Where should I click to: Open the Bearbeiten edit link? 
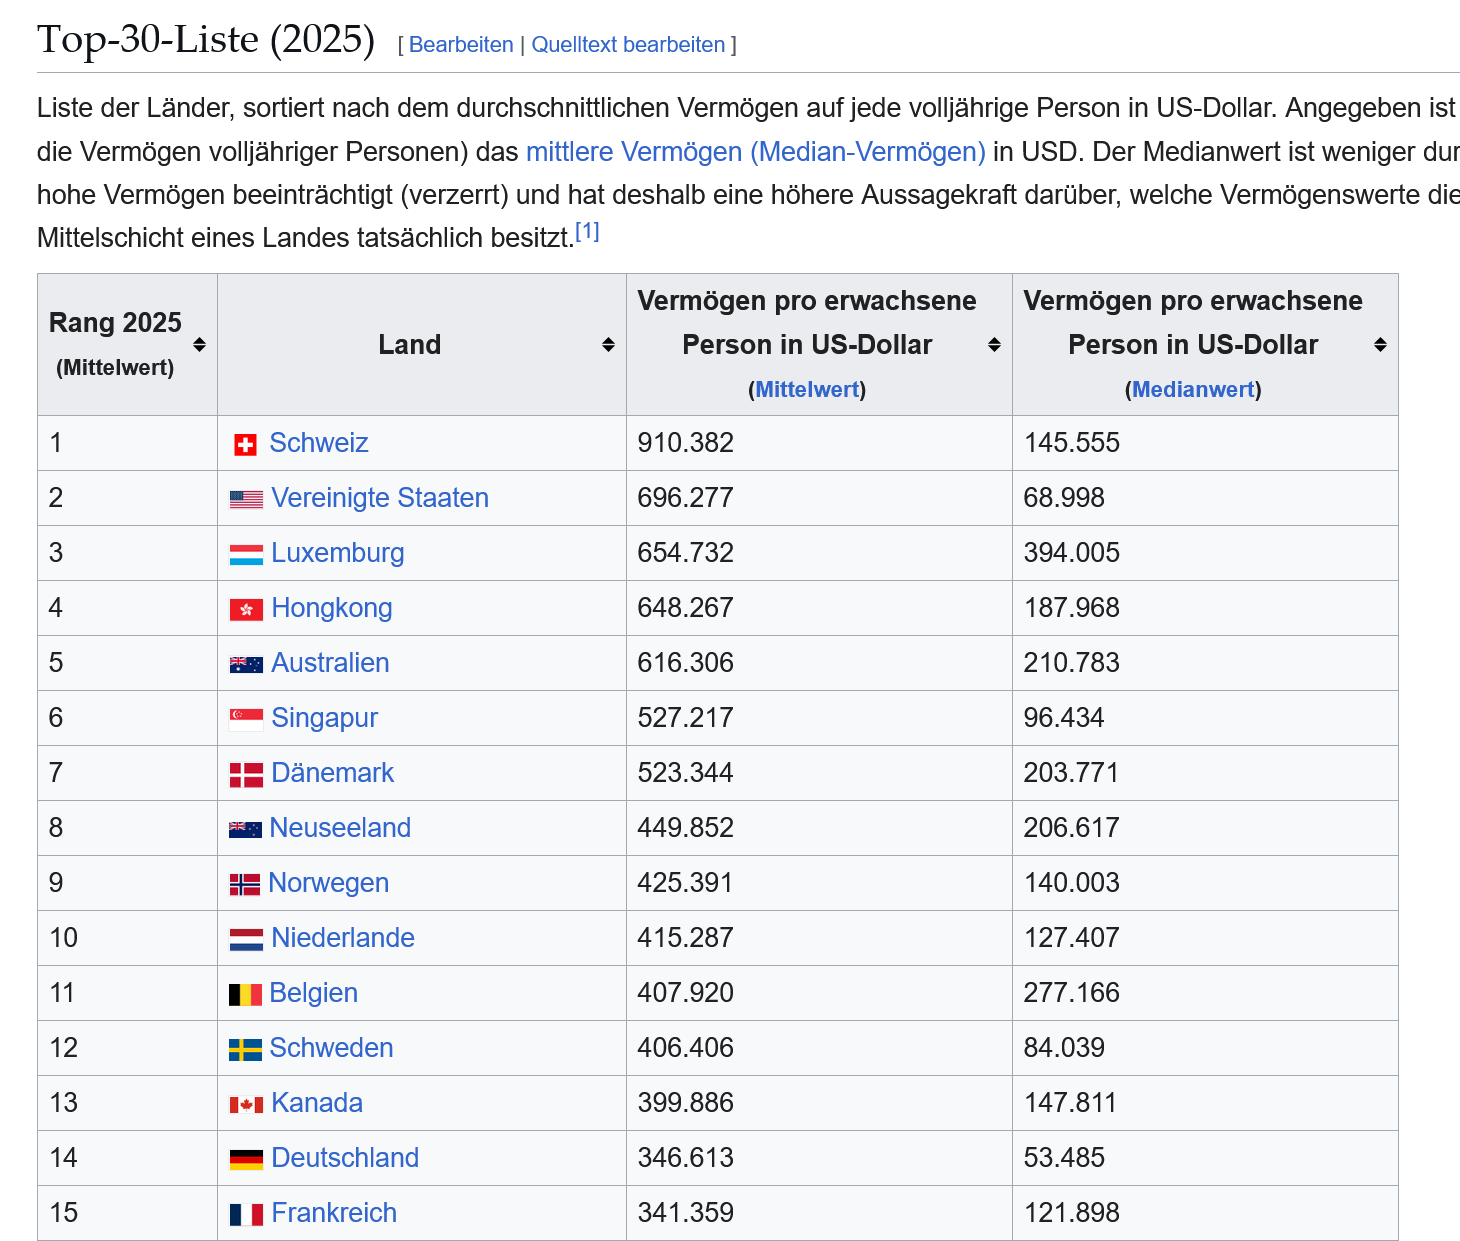click(x=461, y=45)
